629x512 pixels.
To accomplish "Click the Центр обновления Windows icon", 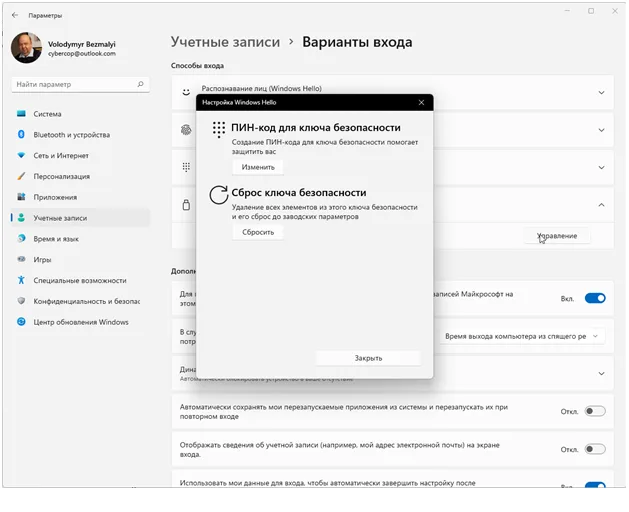I will 21,322.
